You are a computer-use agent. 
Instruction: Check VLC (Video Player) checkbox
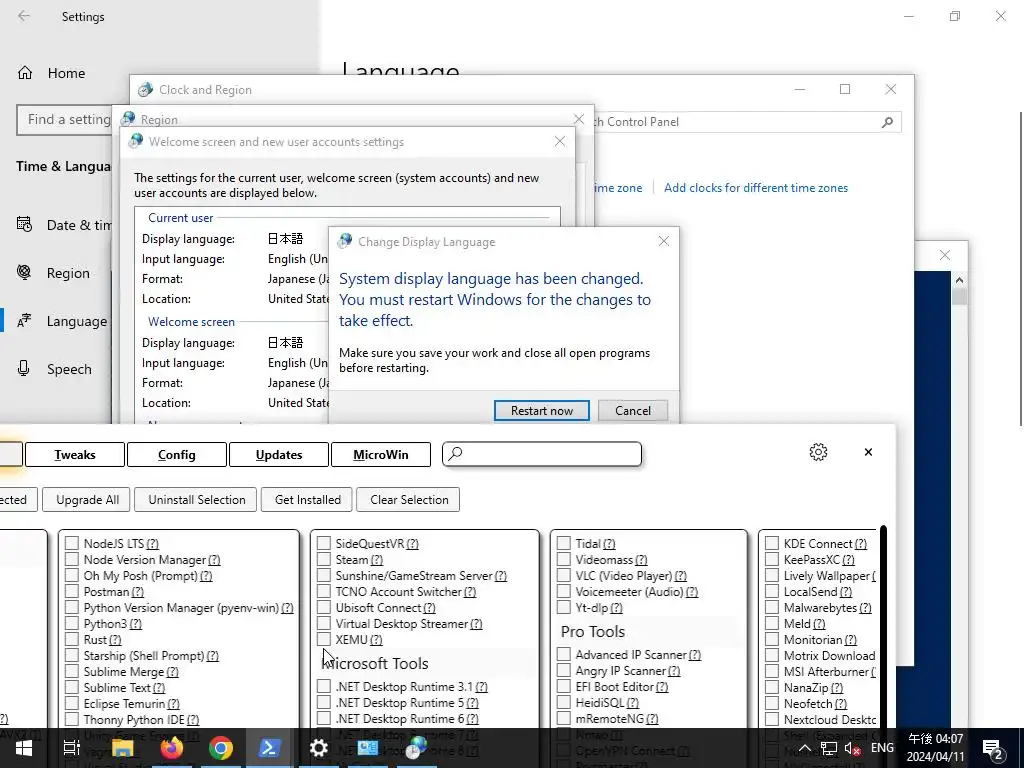pos(564,575)
